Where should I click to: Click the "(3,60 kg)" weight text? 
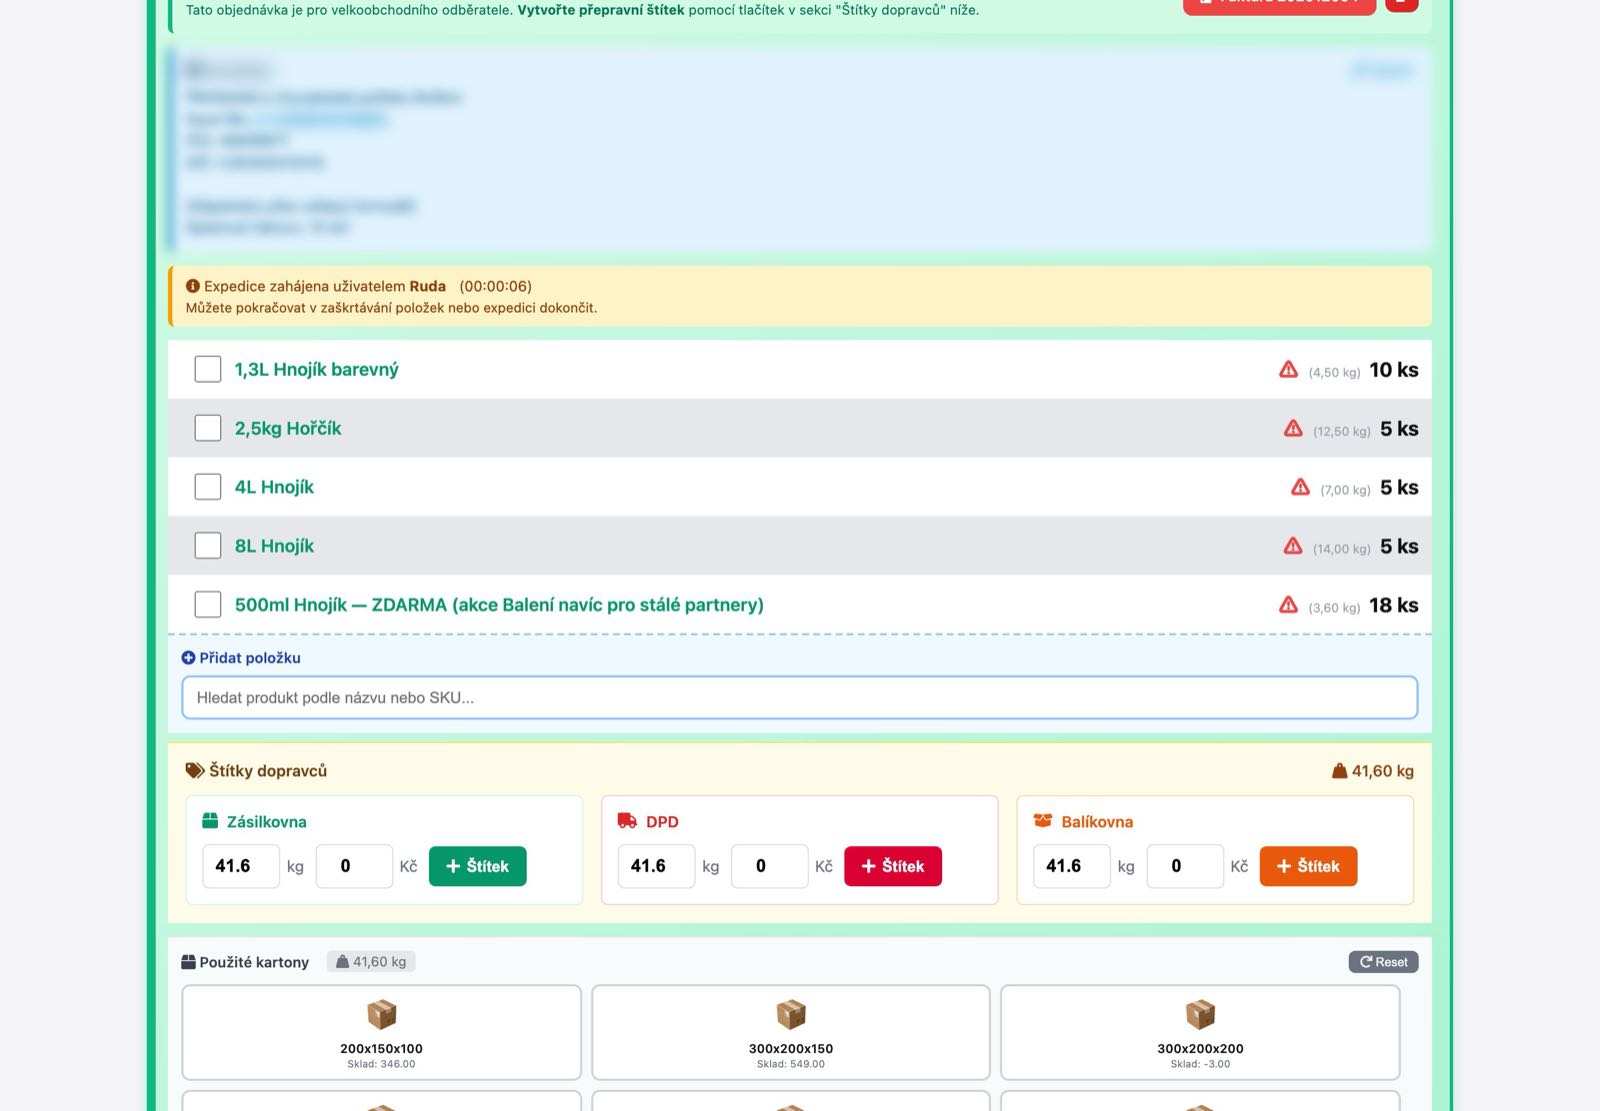coord(1335,609)
